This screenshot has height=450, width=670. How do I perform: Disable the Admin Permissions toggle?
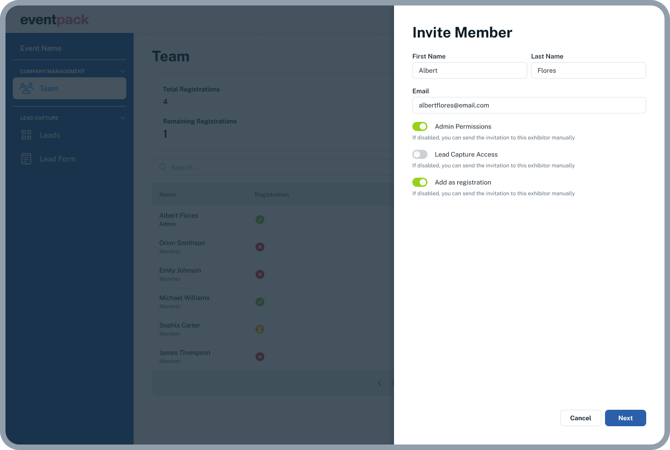(420, 127)
